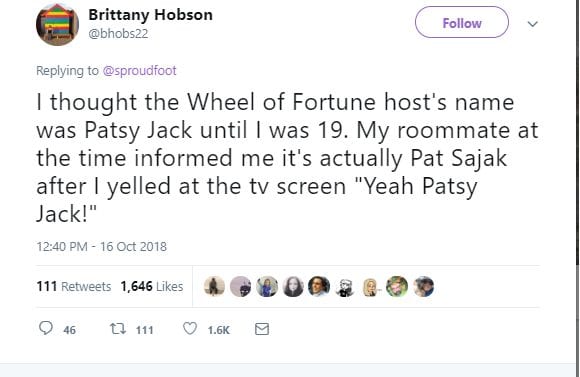The height and width of the screenshot is (377, 580).
Task: Click the reply speech bubble icon
Action: point(46,328)
